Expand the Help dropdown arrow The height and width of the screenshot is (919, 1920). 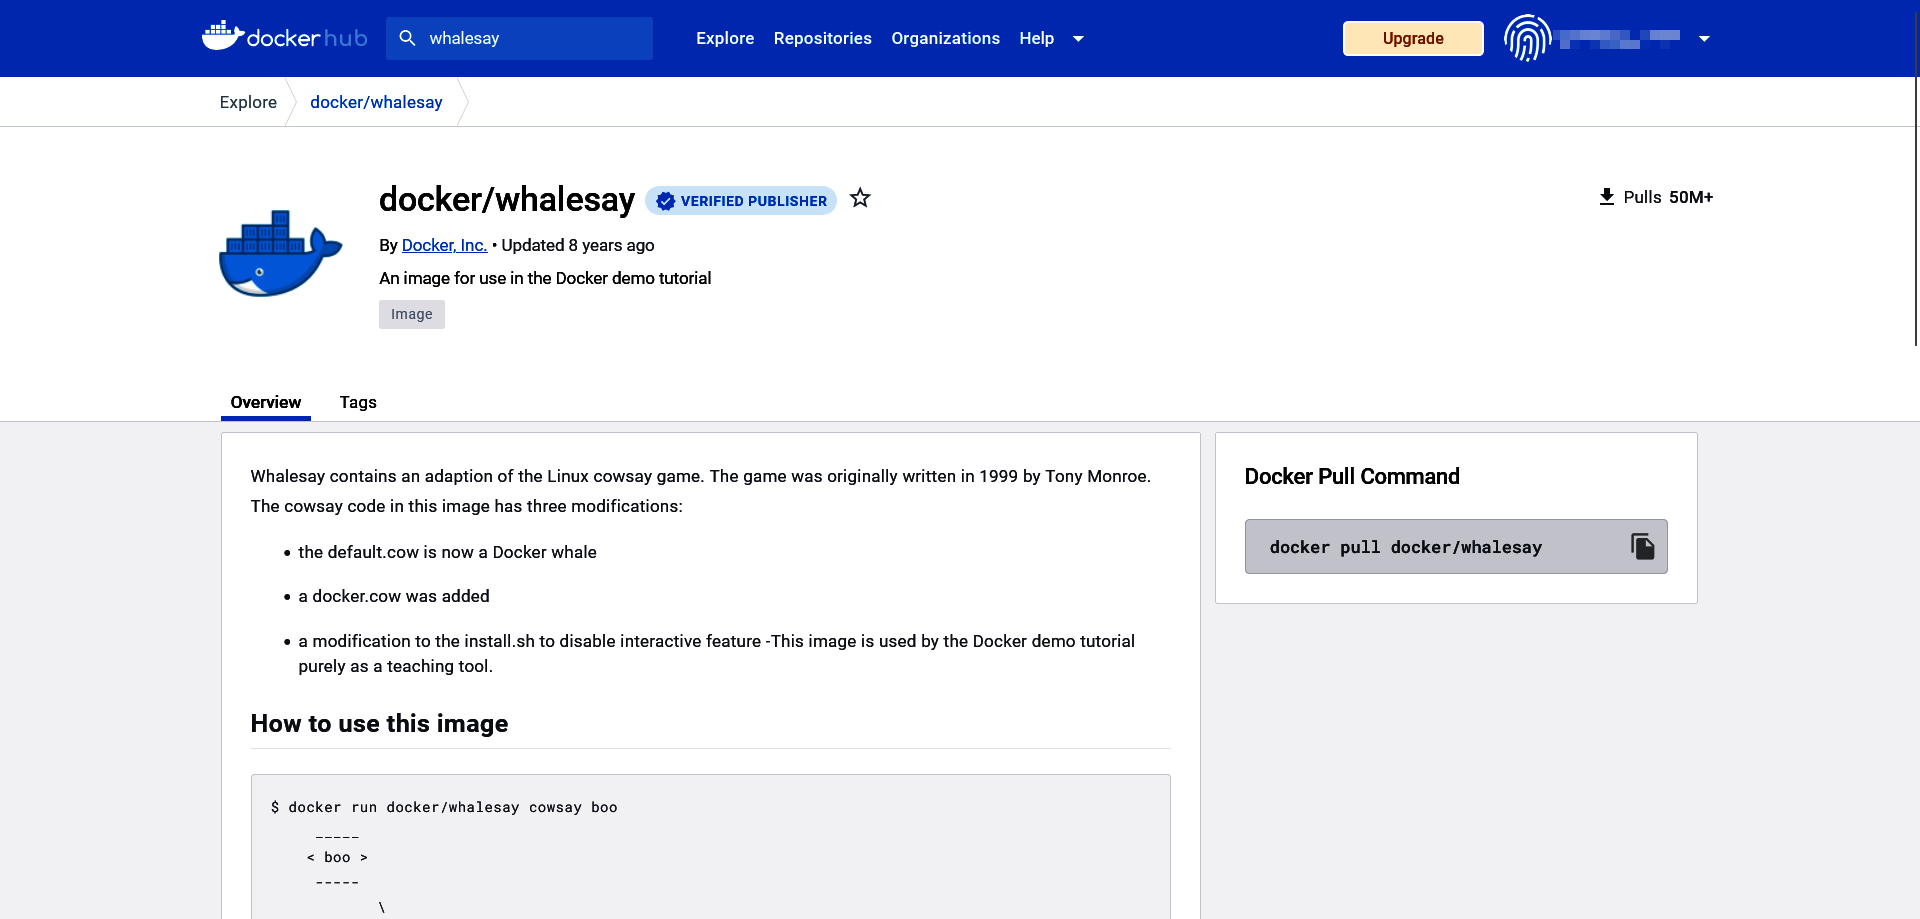(x=1078, y=39)
